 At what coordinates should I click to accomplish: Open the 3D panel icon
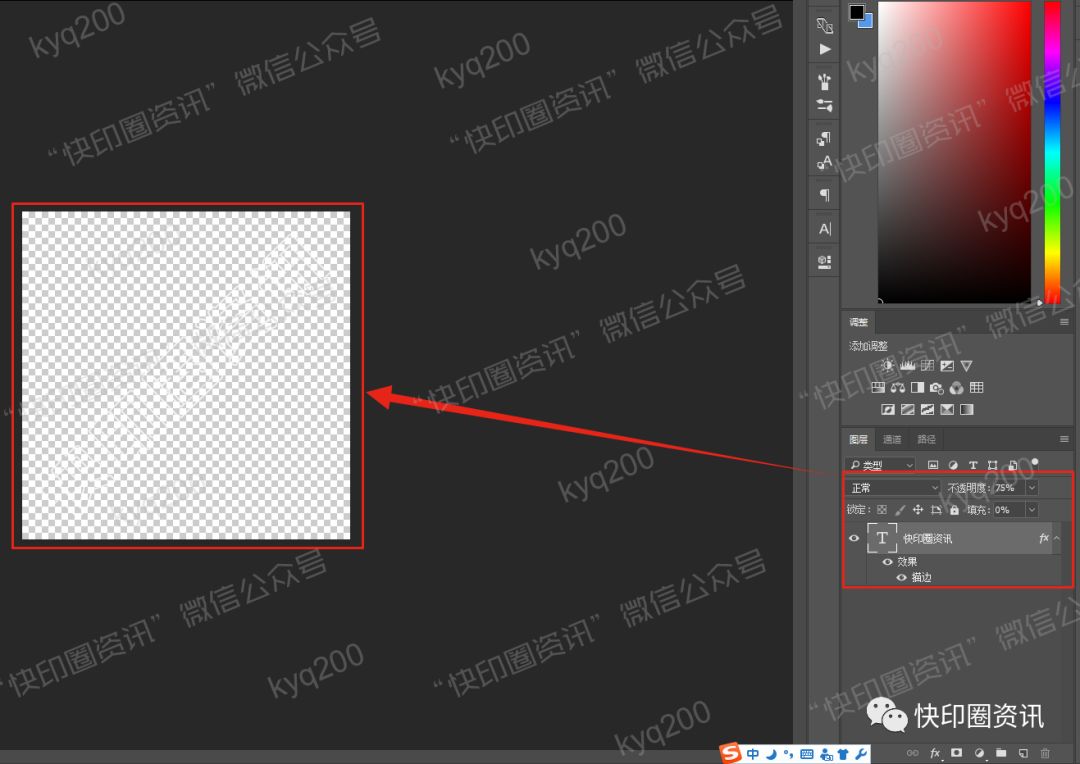(x=824, y=262)
